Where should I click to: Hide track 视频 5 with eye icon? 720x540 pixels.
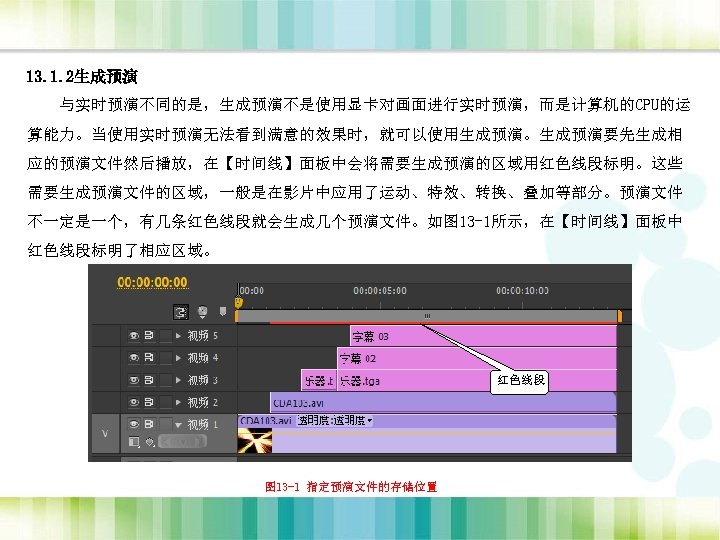point(134,336)
